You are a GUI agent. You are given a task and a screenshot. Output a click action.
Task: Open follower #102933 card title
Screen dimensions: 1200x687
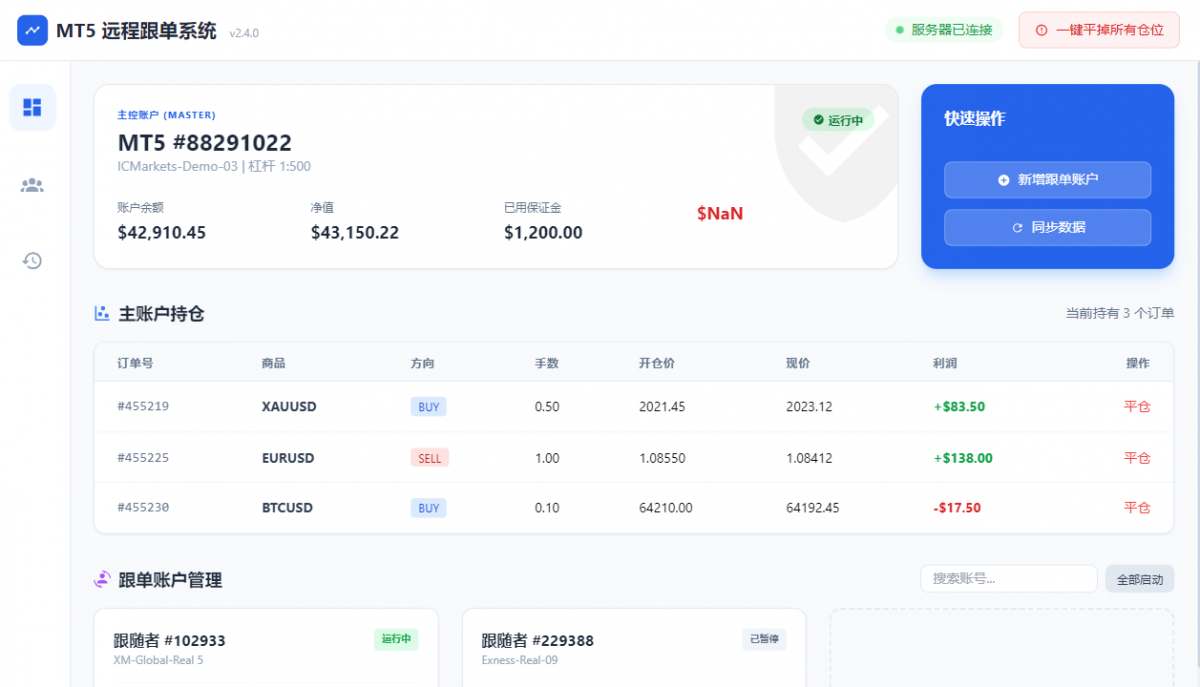coord(170,640)
